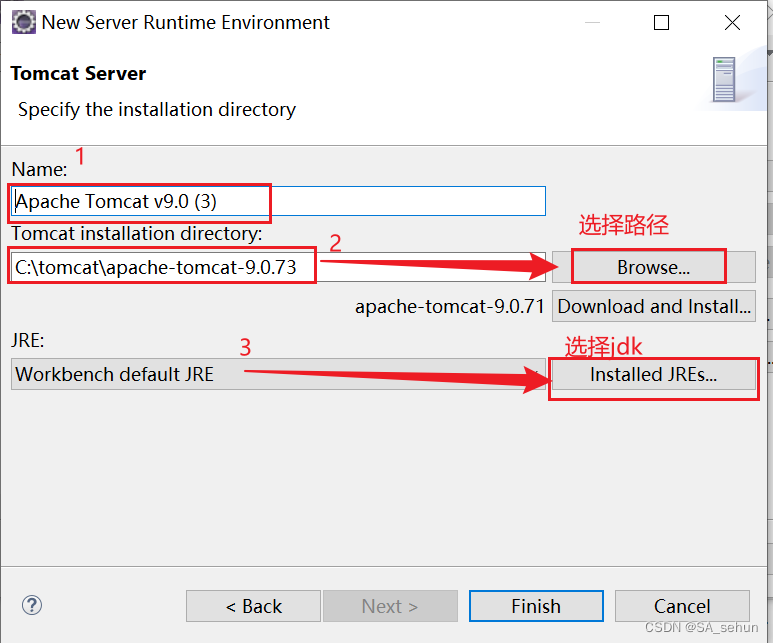Click the 'Specify the installation directory' description

[x=157, y=109]
